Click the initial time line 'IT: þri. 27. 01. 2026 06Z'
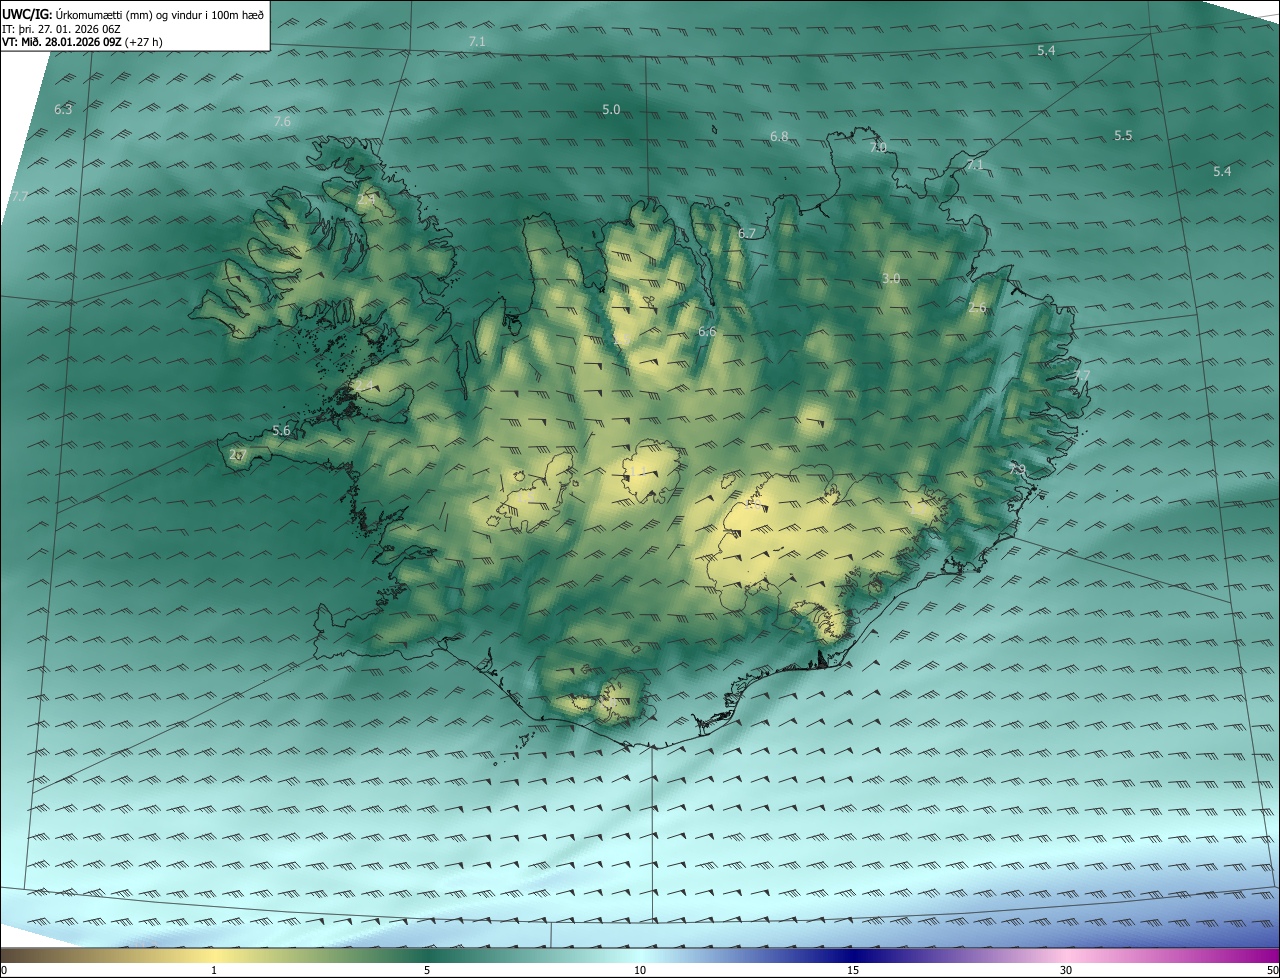The width and height of the screenshot is (1280, 978). [62, 29]
